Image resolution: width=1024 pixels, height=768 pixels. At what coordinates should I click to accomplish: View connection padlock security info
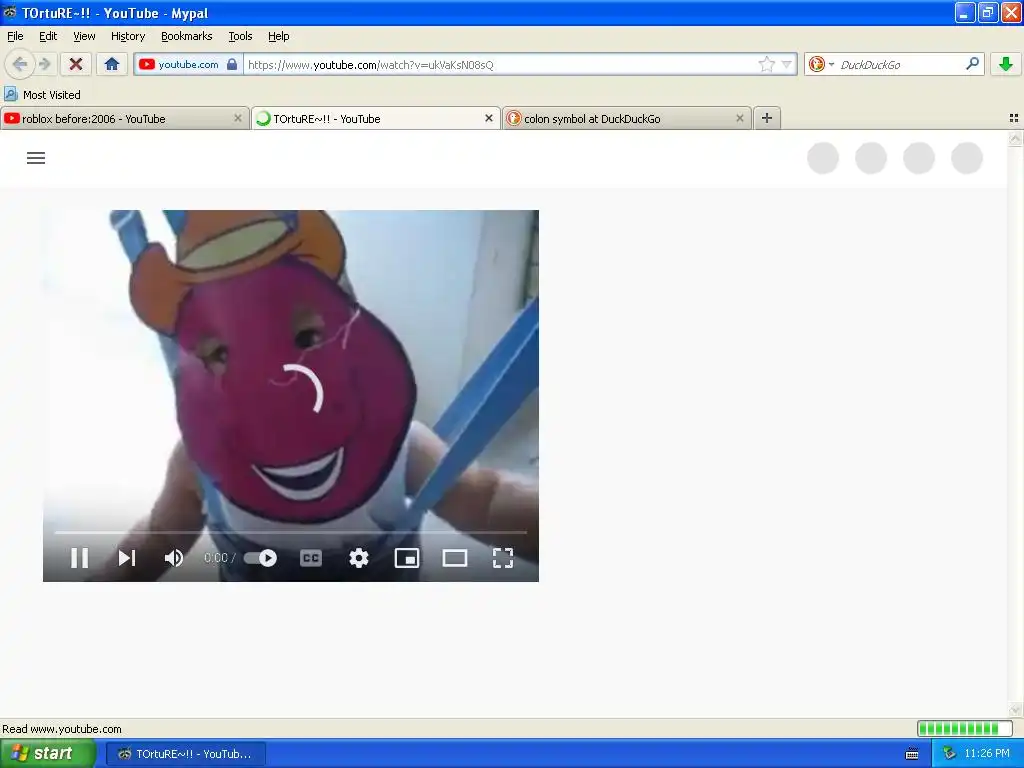(x=232, y=64)
